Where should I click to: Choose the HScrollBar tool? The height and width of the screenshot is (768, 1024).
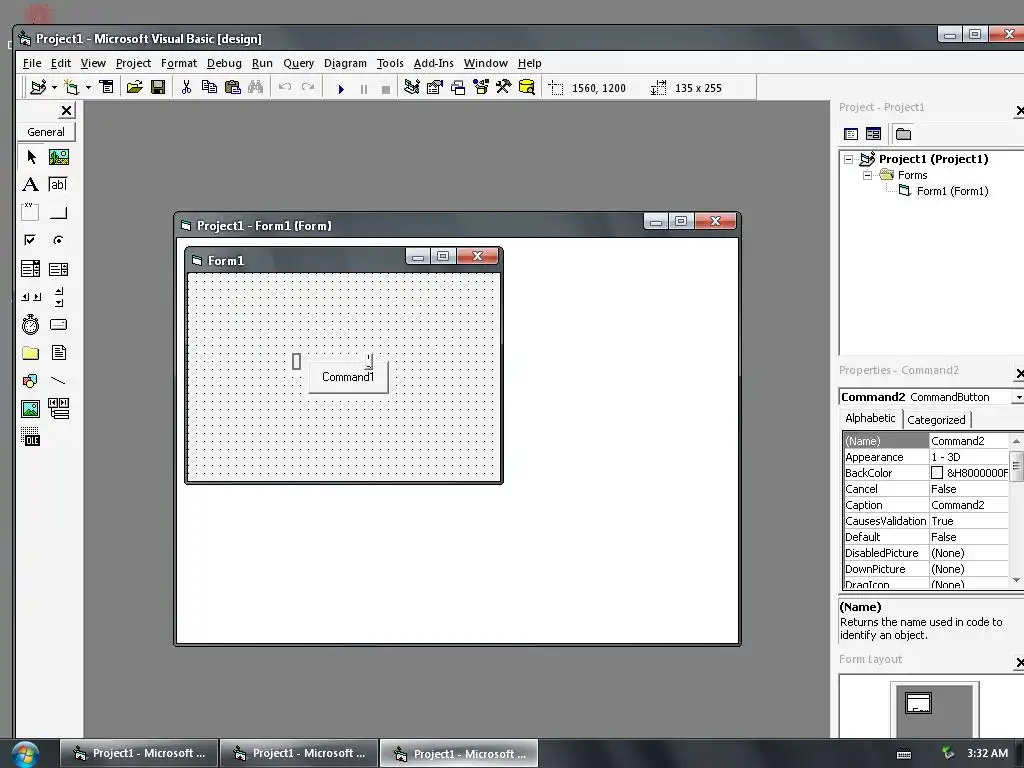click(31, 296)
